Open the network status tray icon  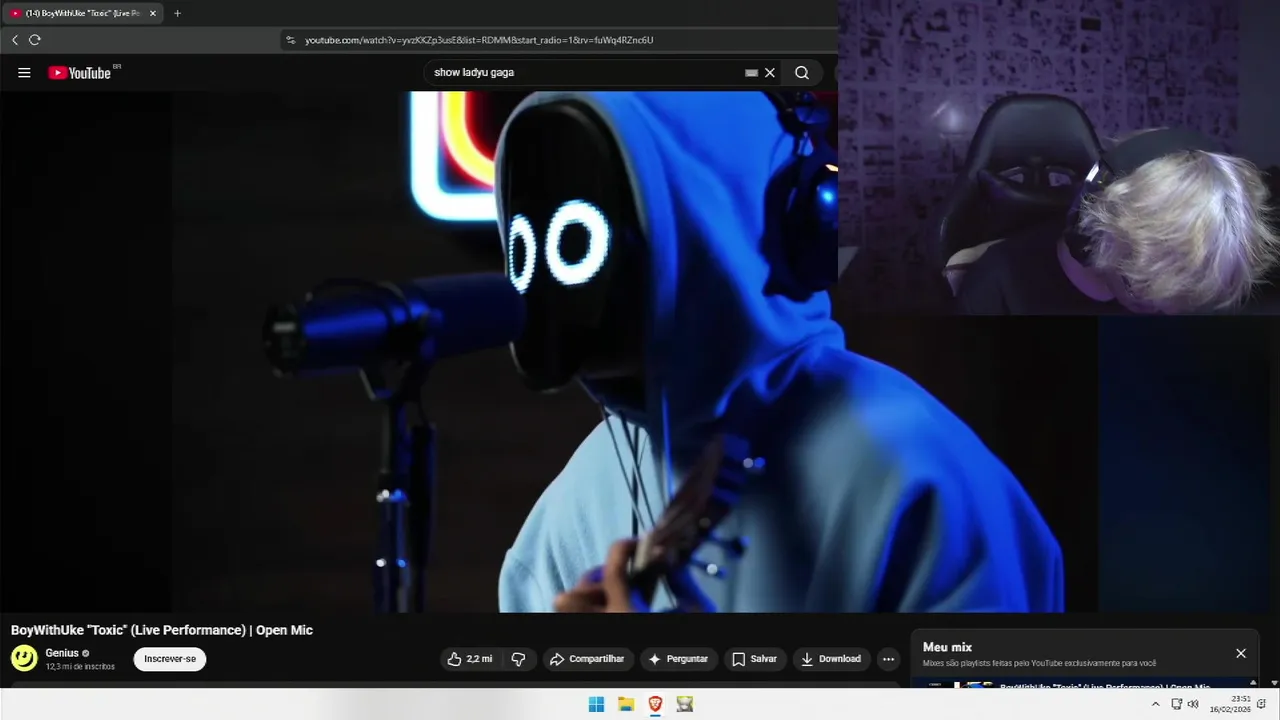coord(1178,704)
